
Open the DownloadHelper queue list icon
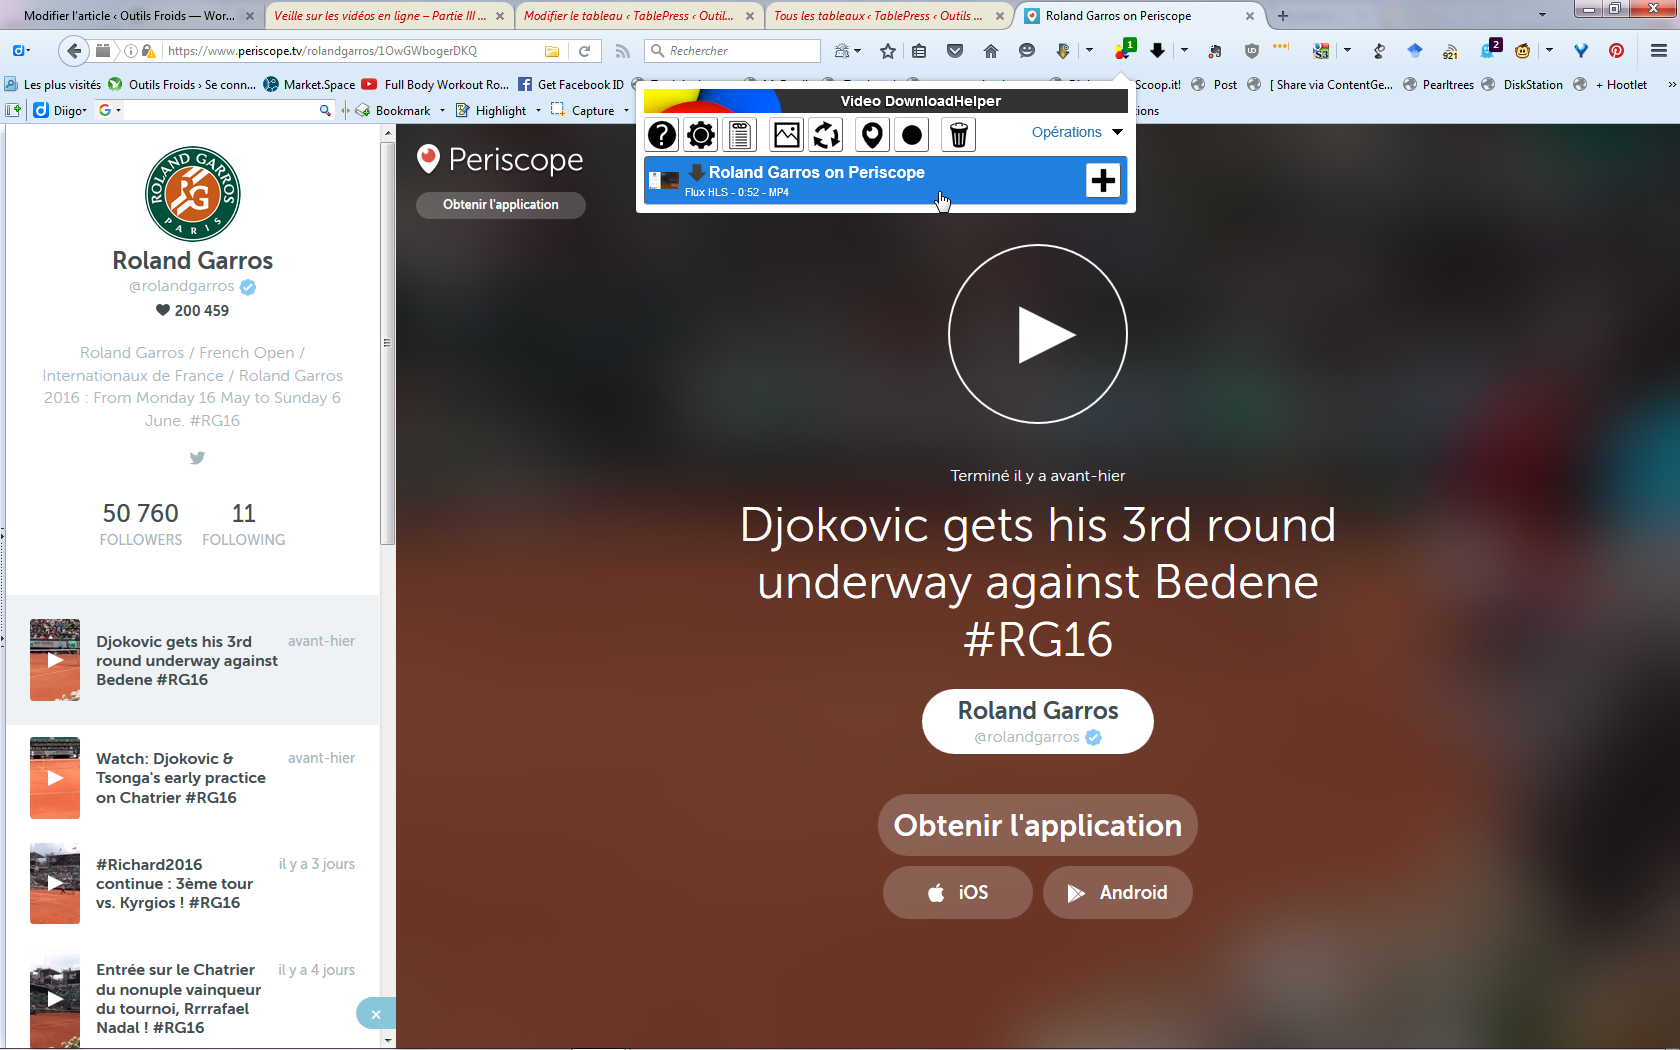(x=740, y=134)
